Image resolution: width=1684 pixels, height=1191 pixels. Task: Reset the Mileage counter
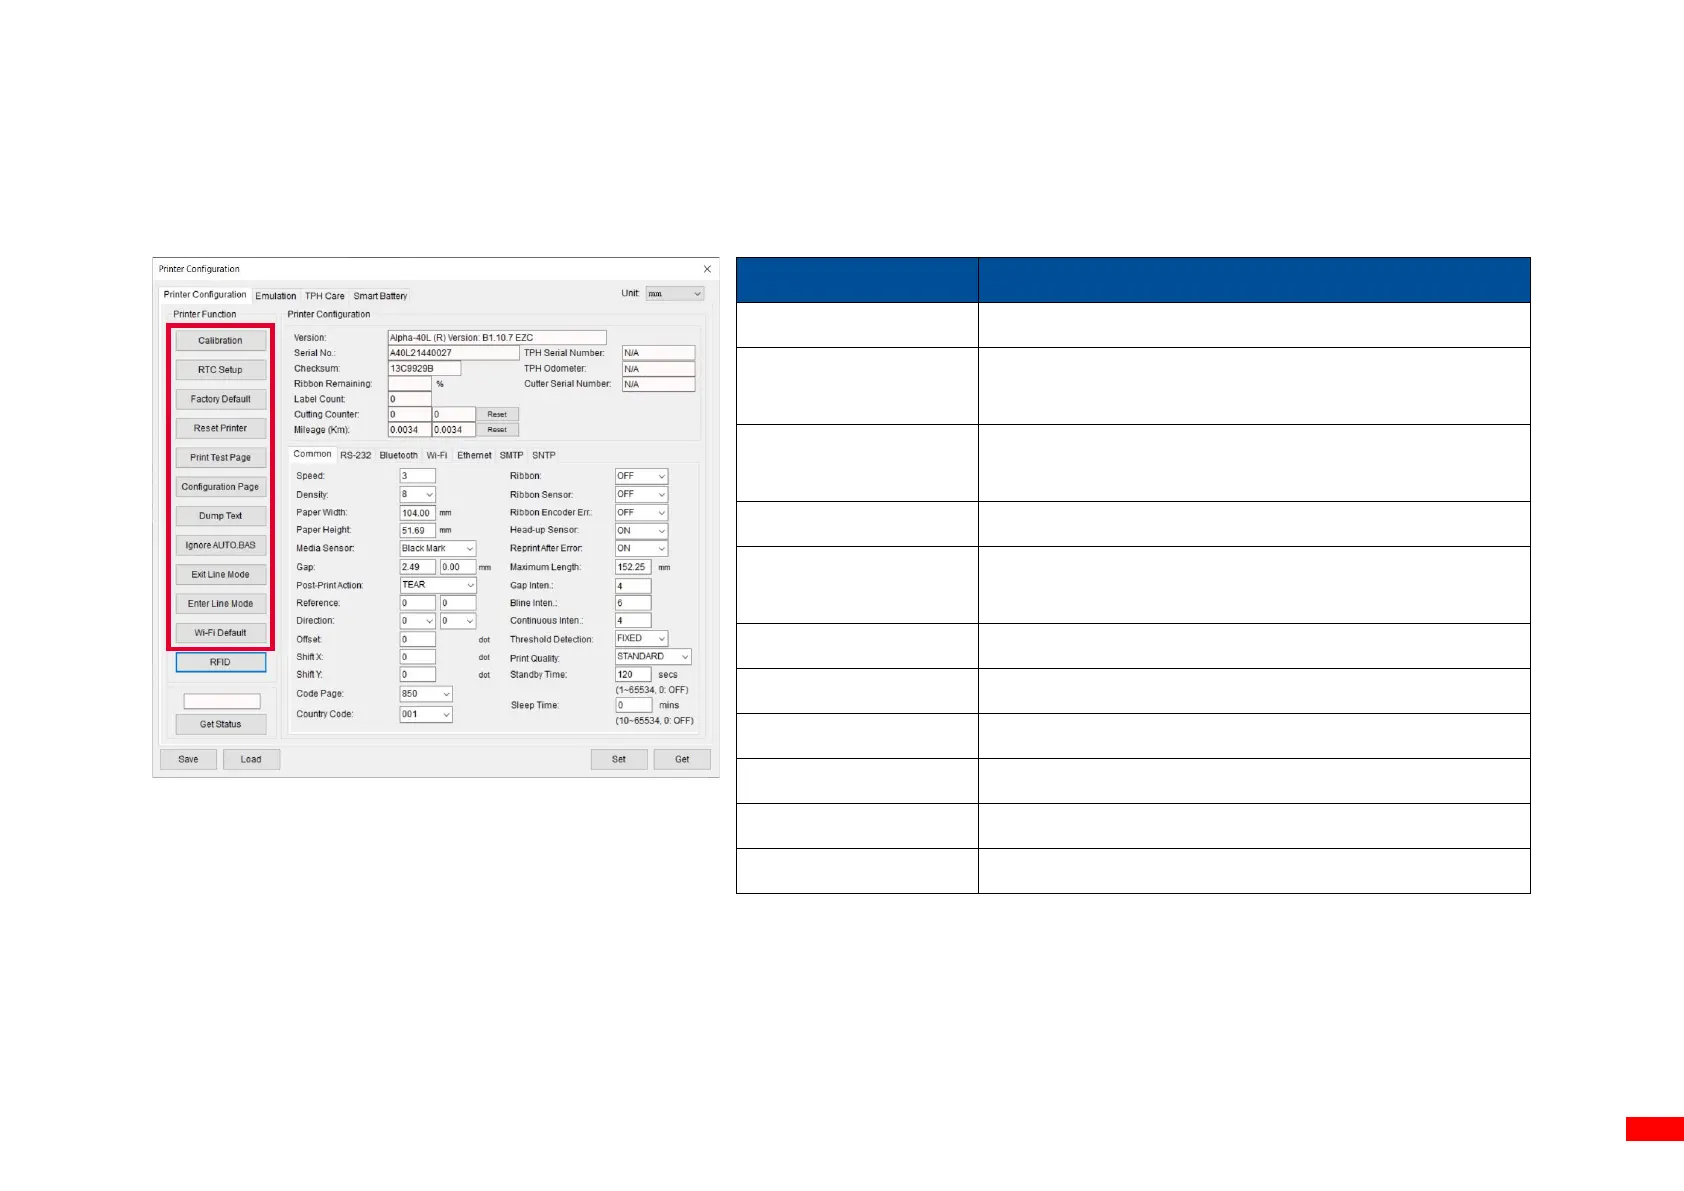497,430
